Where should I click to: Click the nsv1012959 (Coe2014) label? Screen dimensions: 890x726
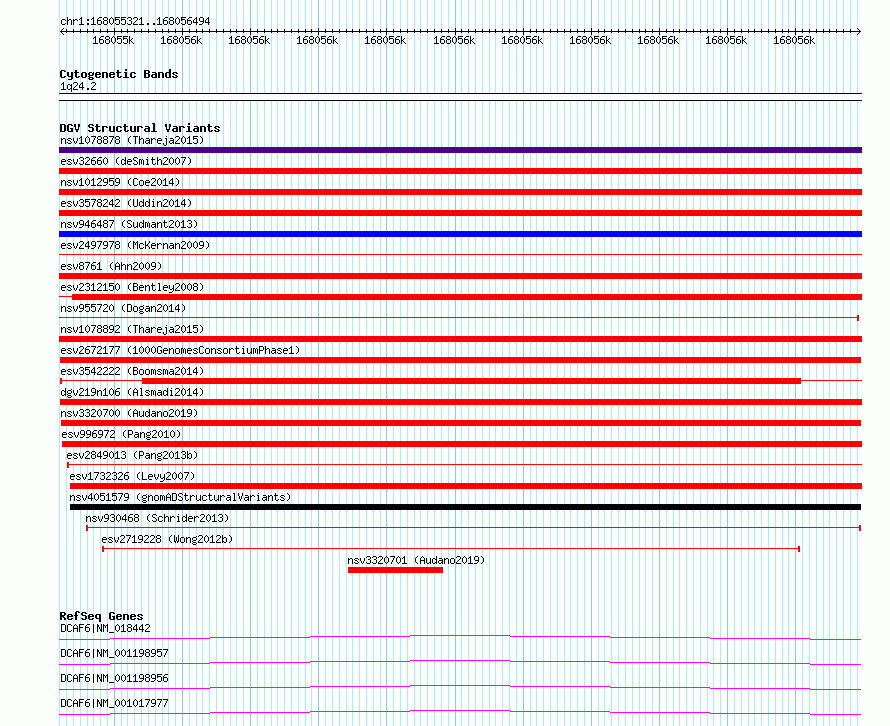pyautogui.click(x=120, y=182)
